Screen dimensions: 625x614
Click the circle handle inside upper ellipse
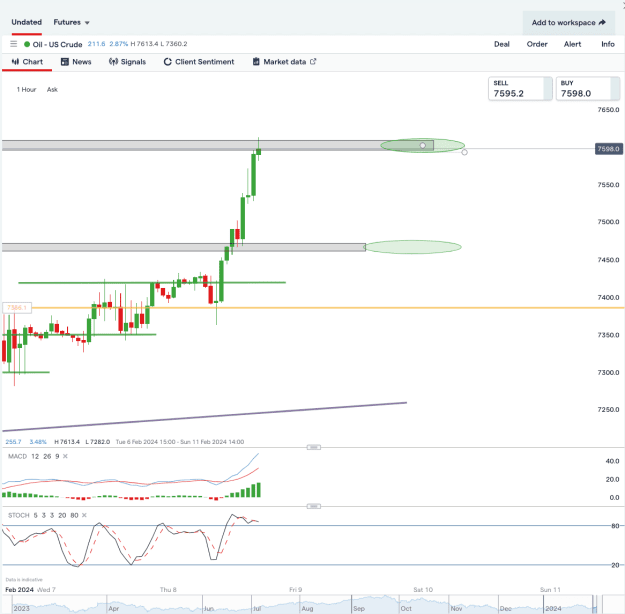pyautogui.click(x=423, y=146)
